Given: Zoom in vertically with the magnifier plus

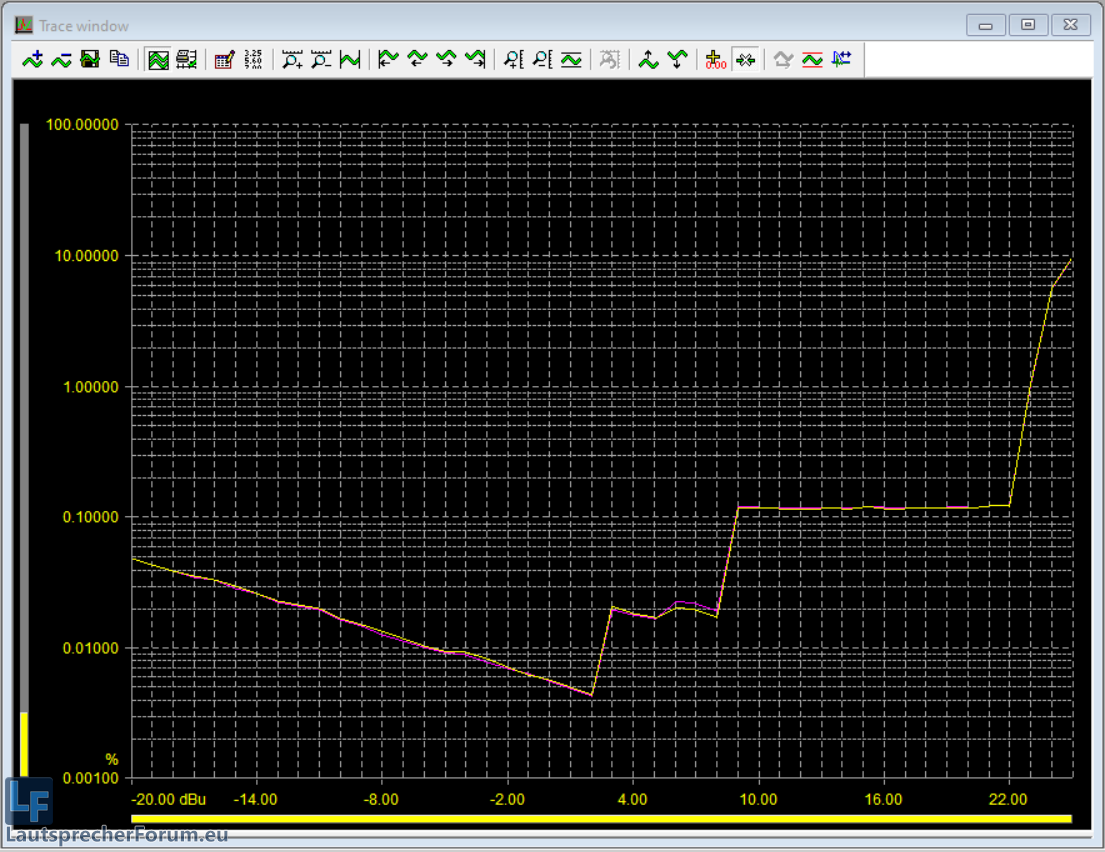Looking at the screenshot, I should point(513,60).
